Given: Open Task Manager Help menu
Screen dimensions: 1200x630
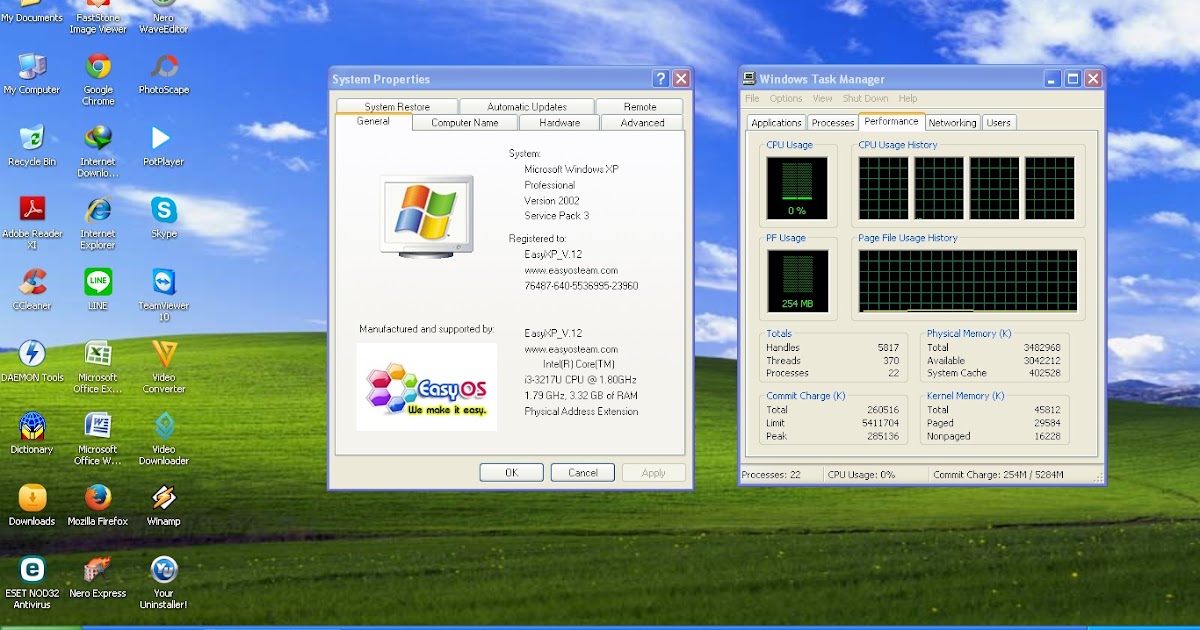Looking at the screenshot, I should click(908, 99).
